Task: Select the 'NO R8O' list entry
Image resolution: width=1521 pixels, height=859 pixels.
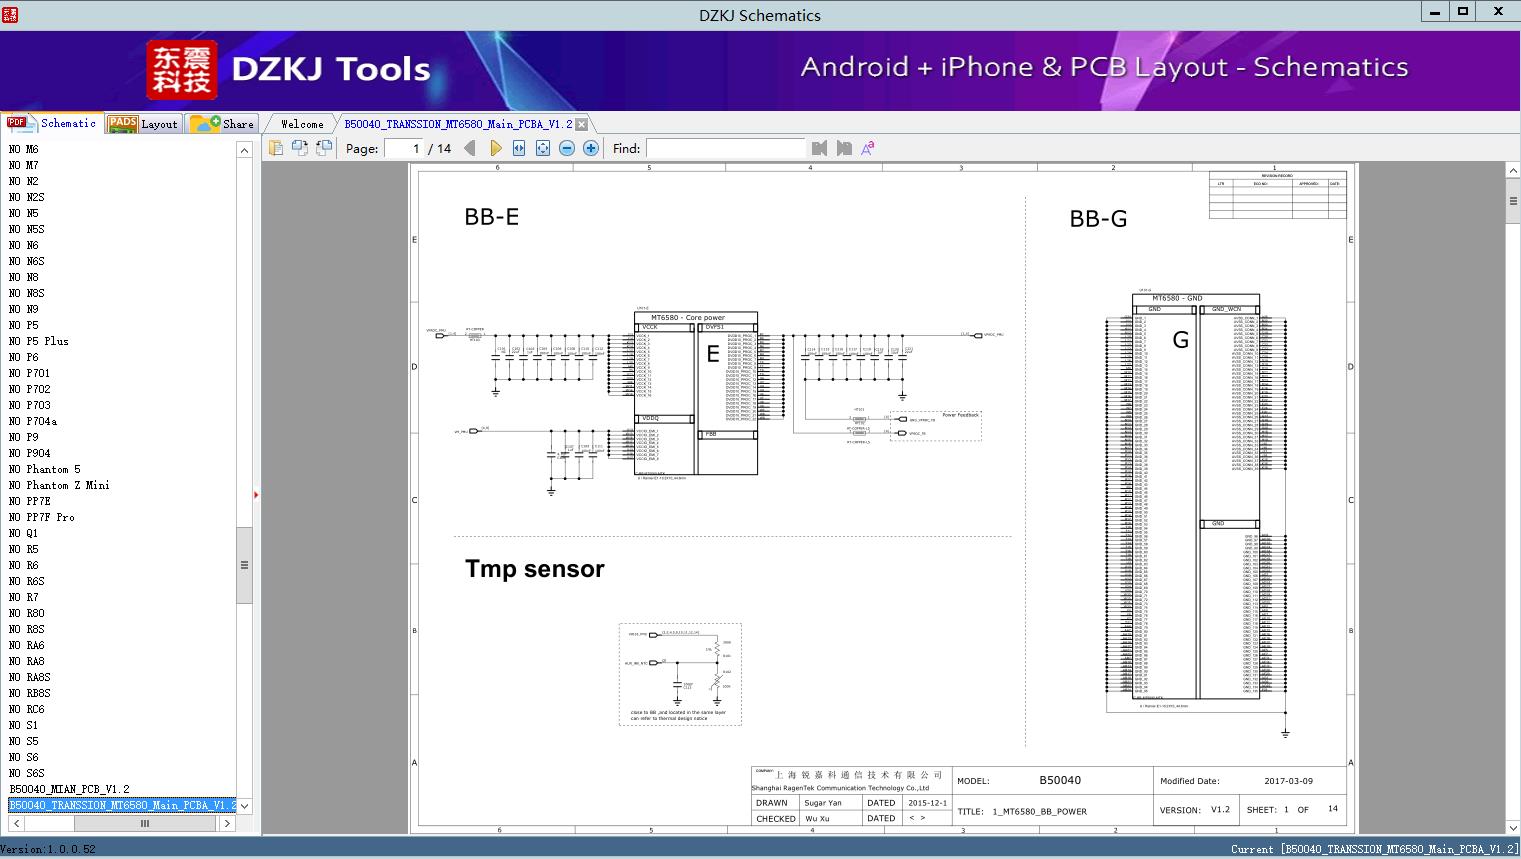Action: pyautogui.click(x=27, y=613)
